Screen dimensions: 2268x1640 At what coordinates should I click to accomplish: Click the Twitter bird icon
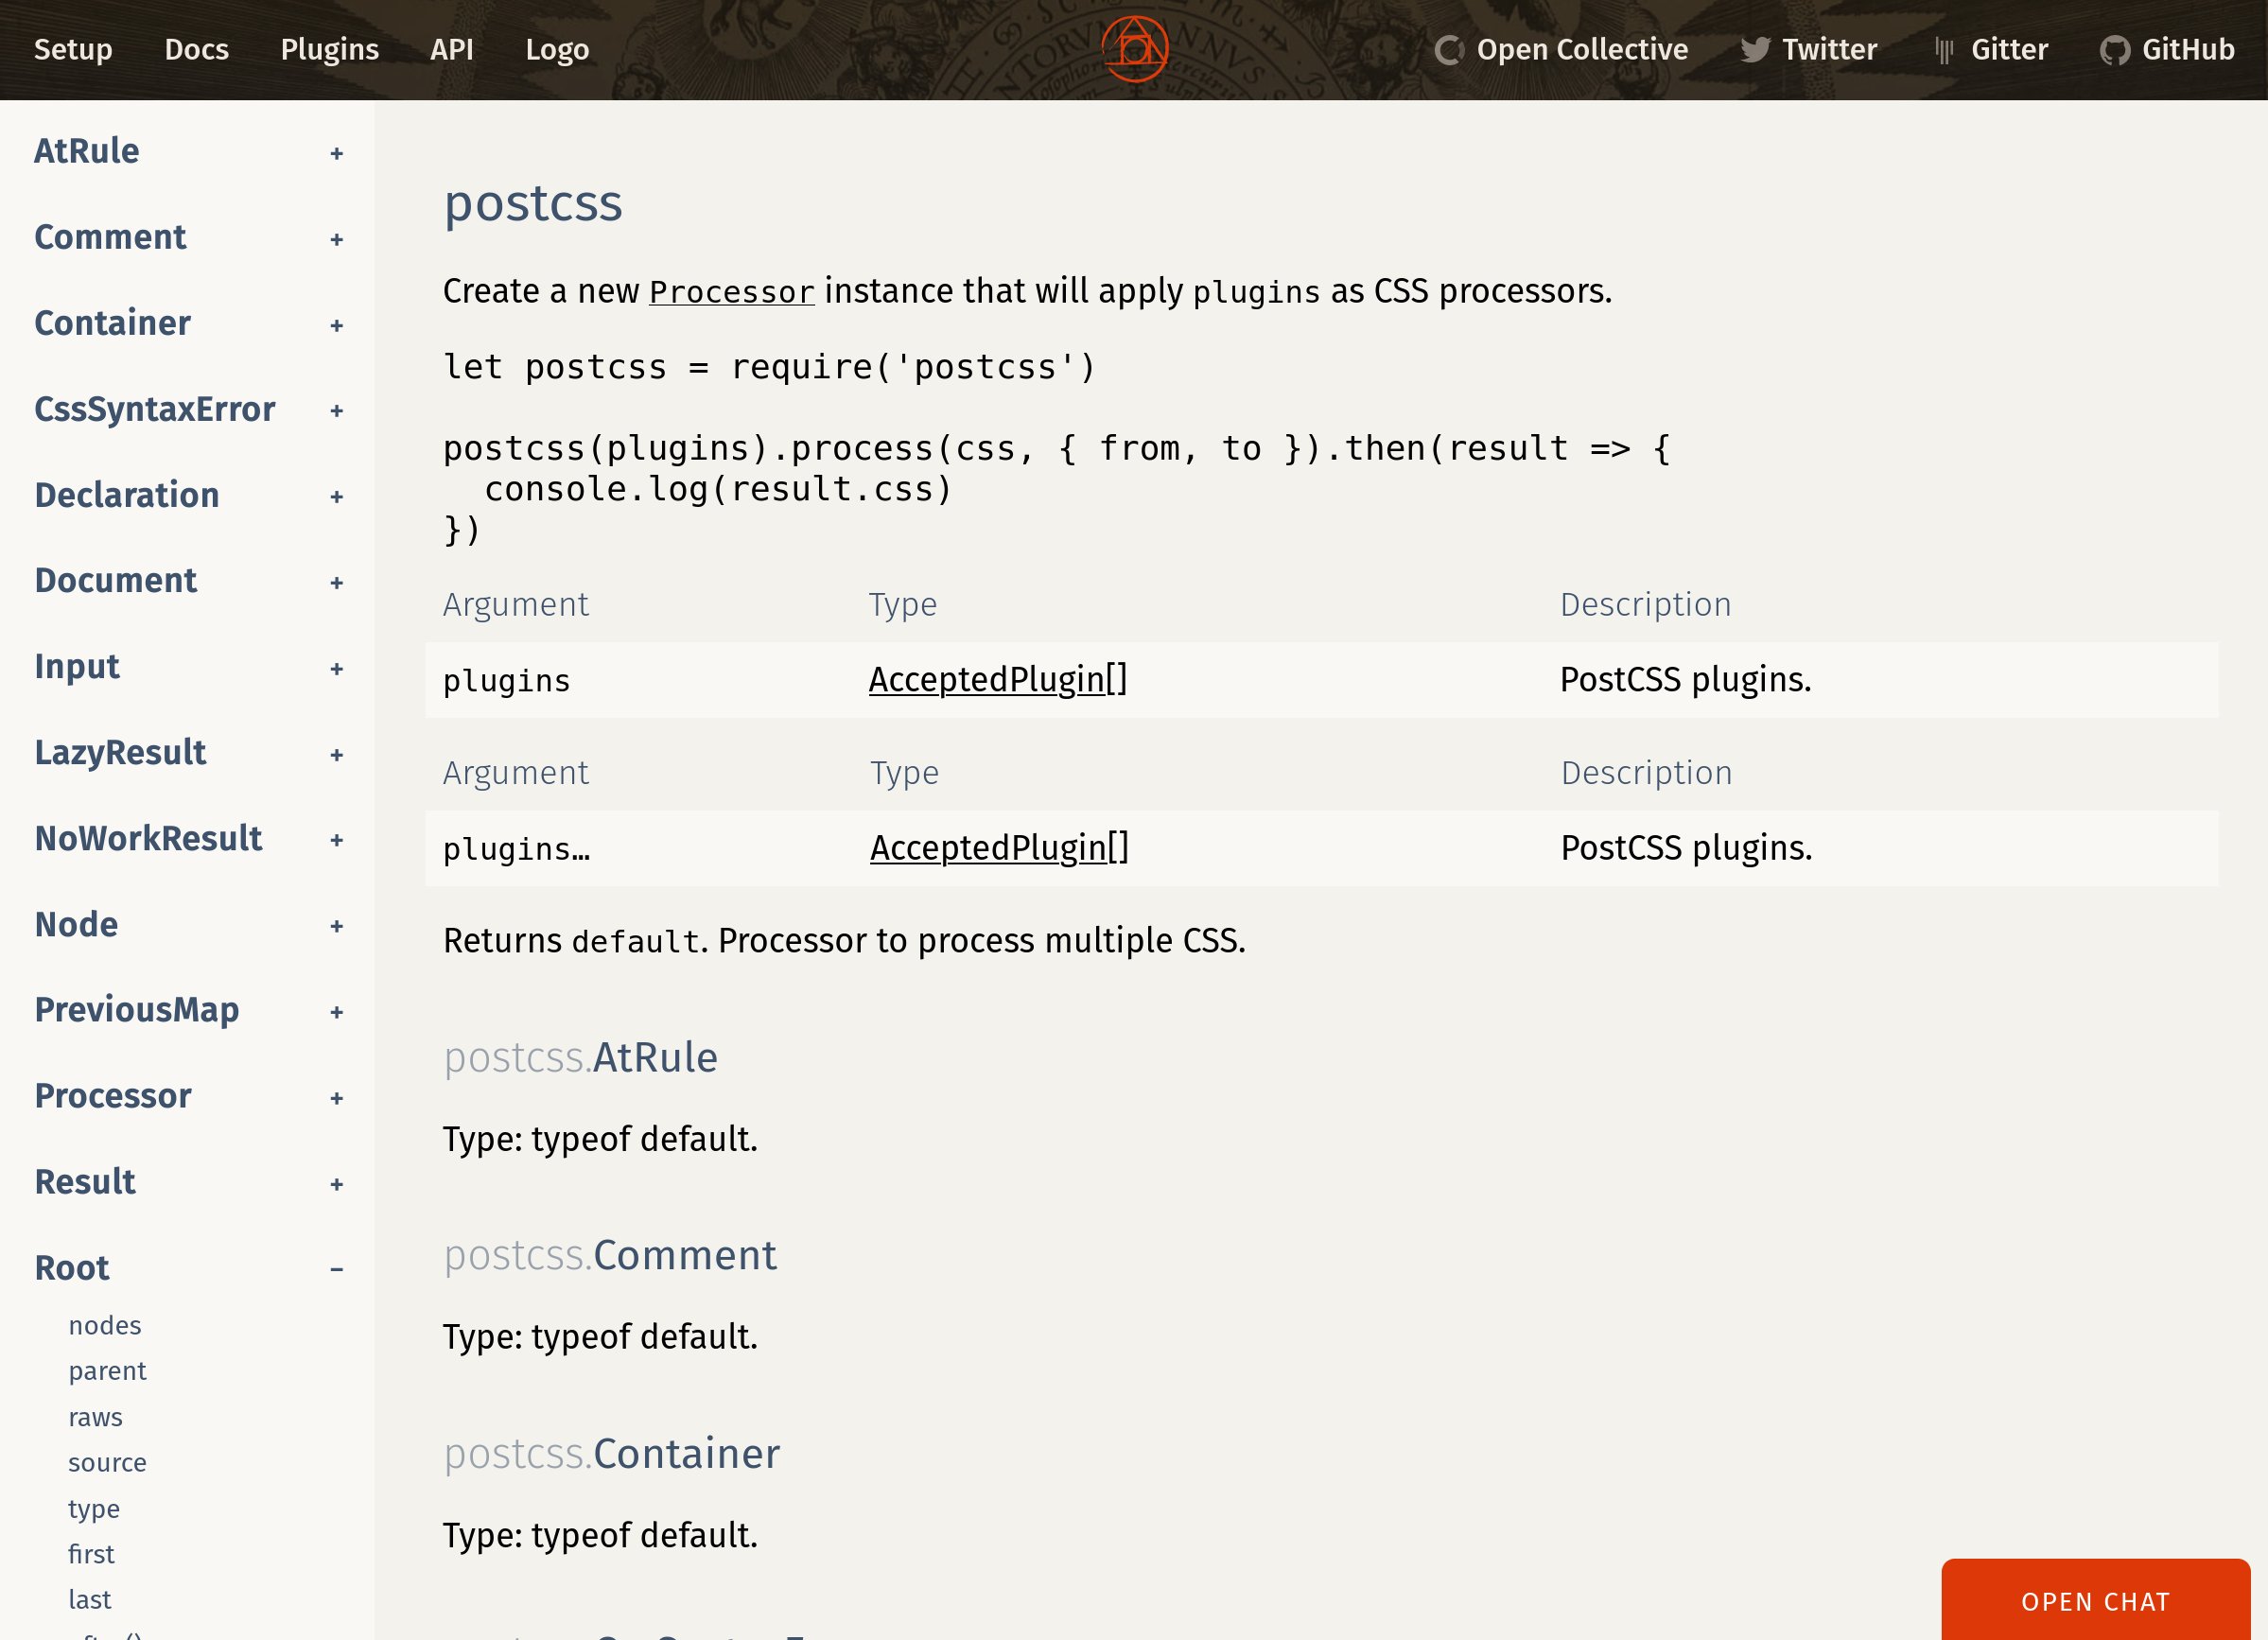pos(1755,50)
